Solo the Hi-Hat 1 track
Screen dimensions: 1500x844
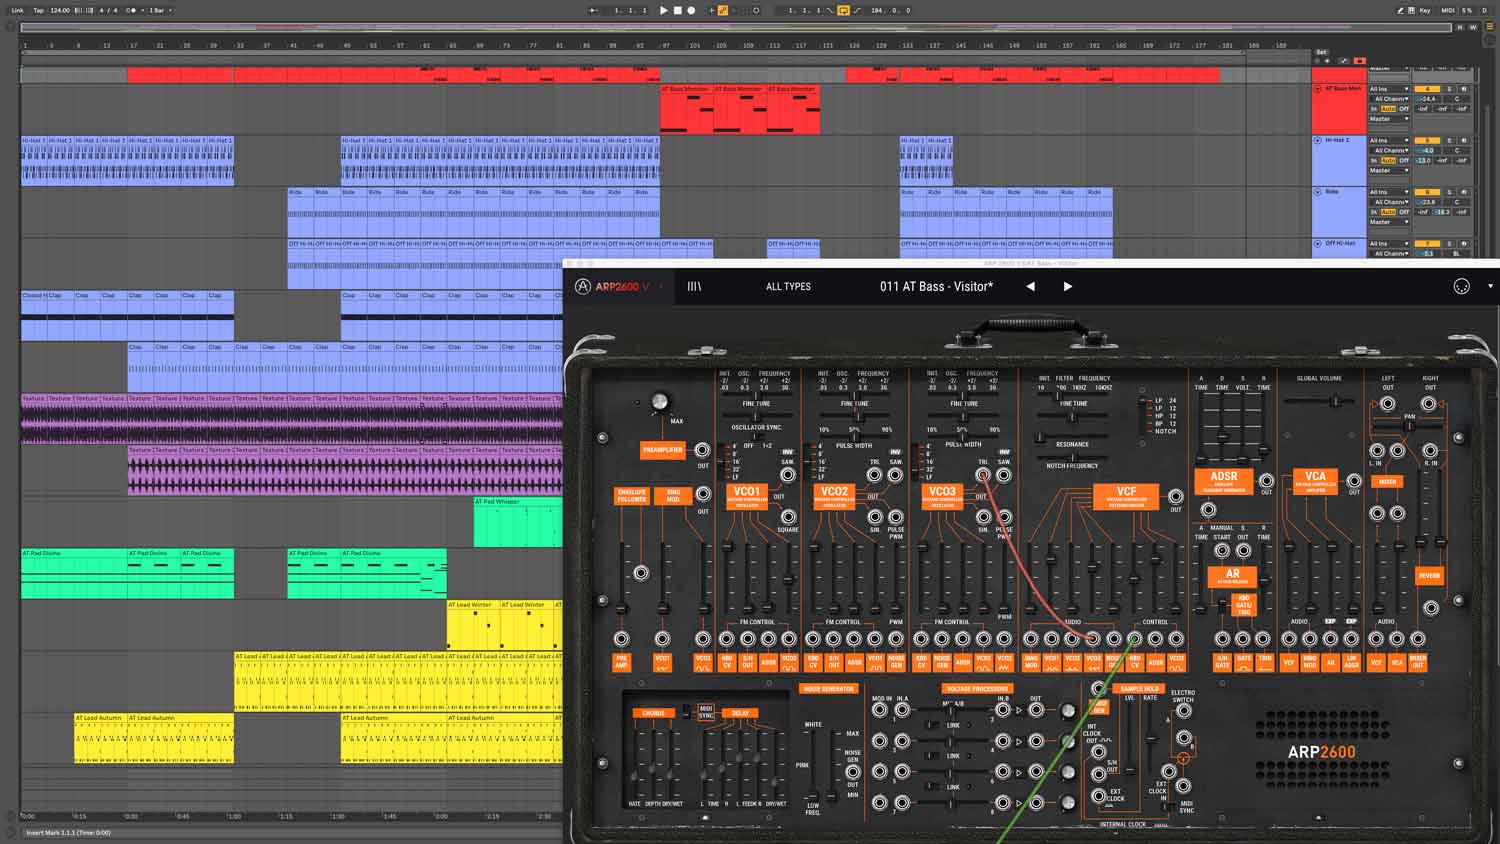(x=1449, y=141)
